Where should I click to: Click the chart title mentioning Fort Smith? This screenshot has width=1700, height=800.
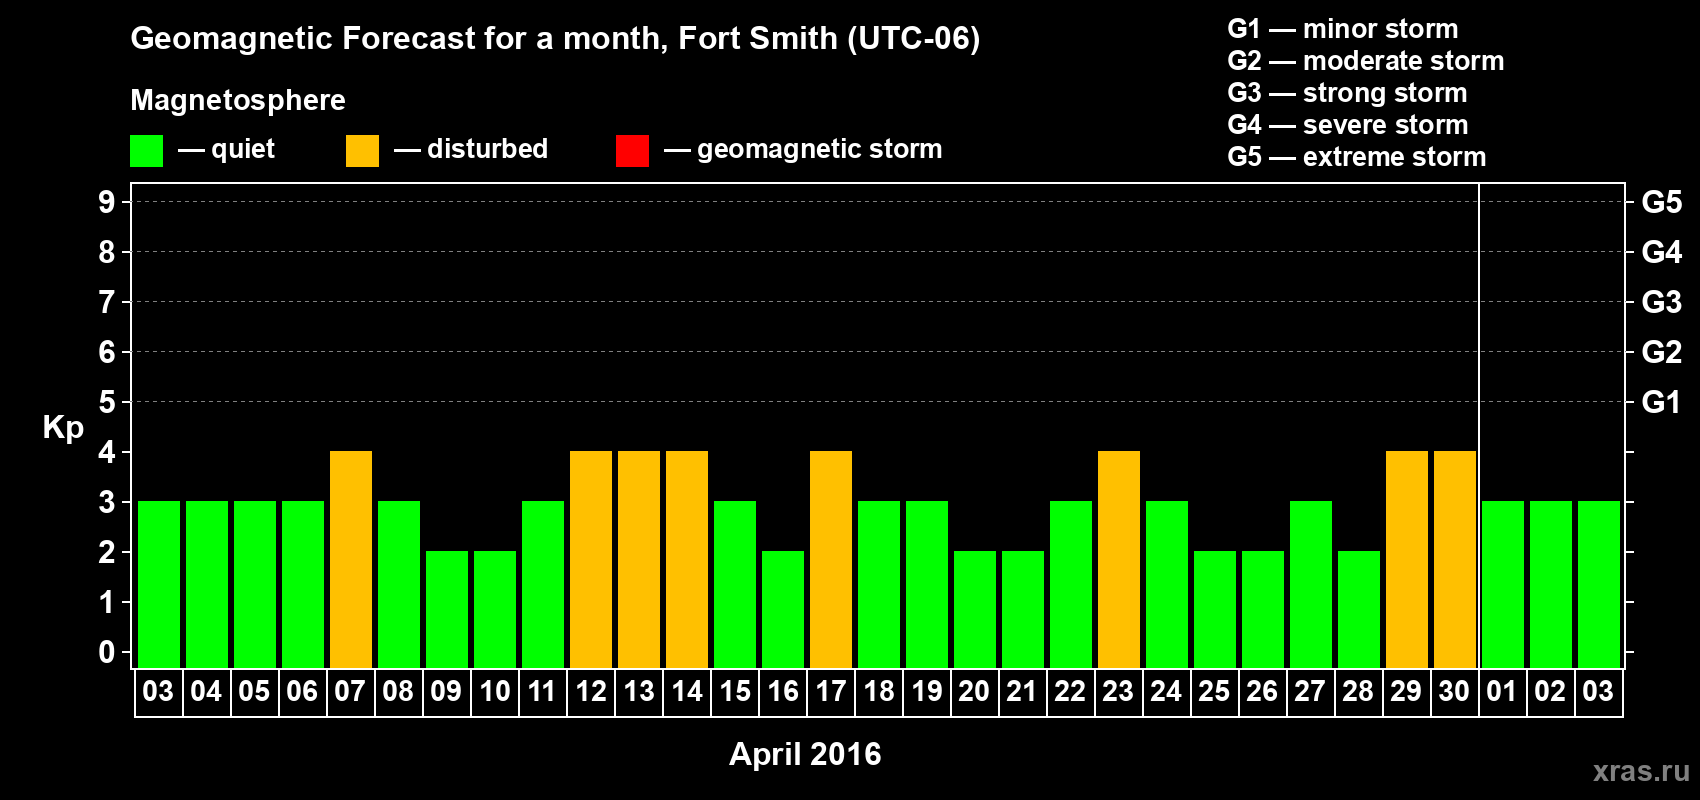(555, 39)
